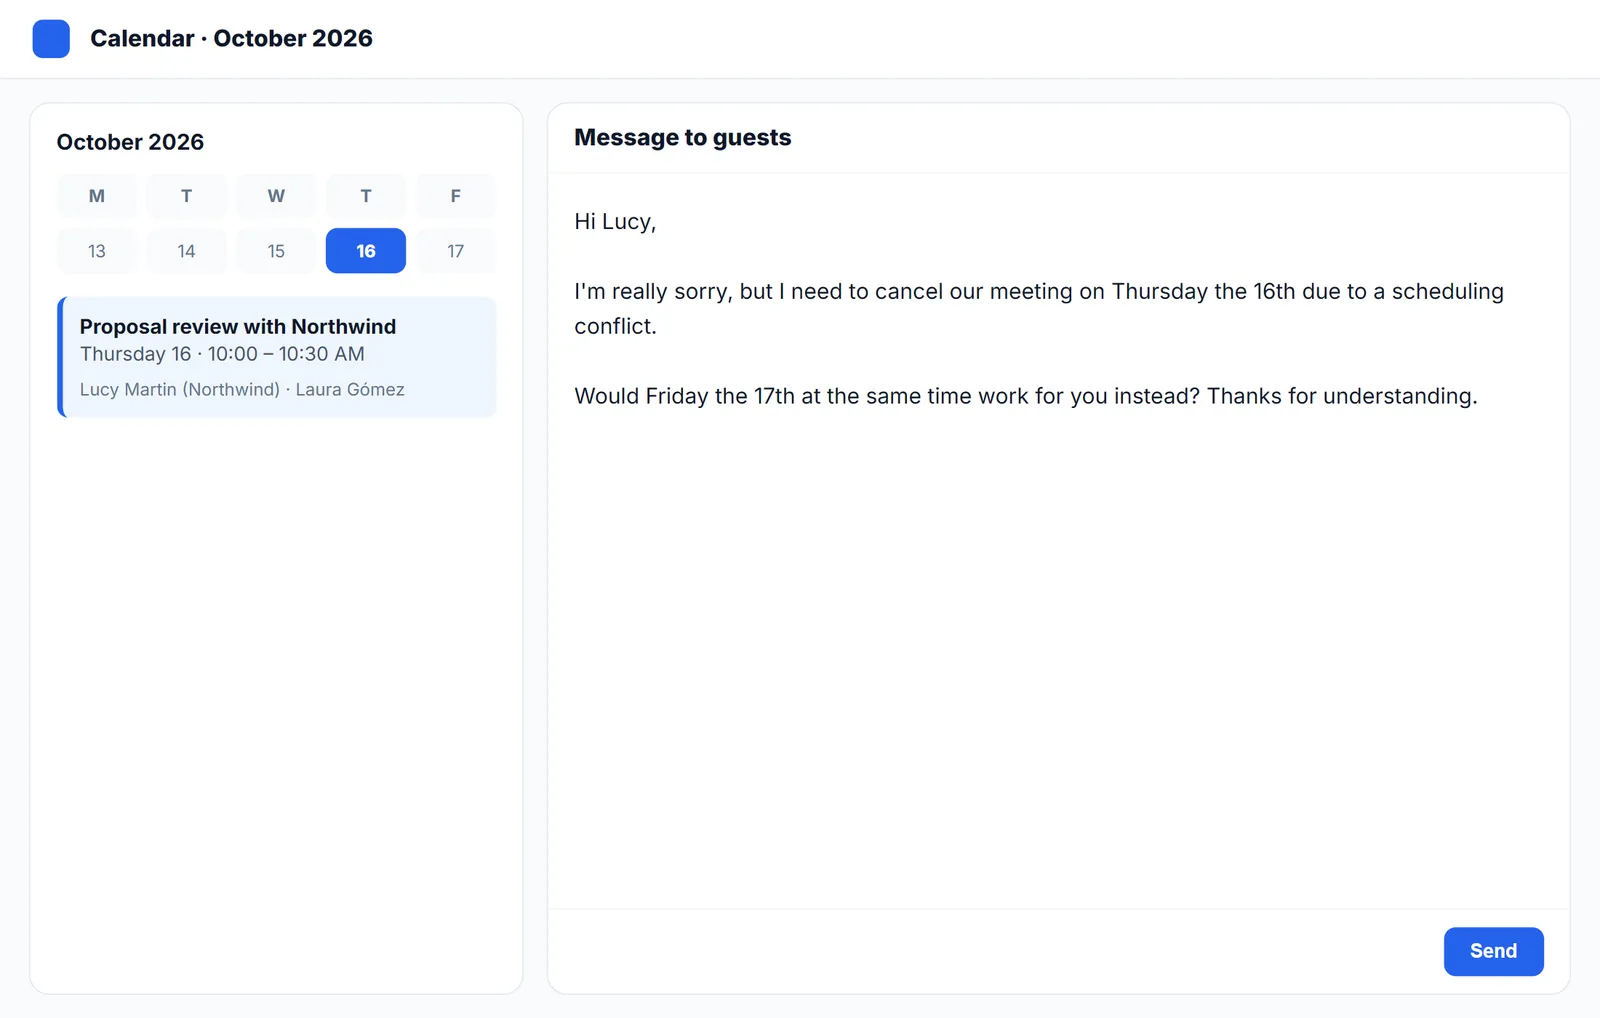The height and width of the screenshot is (1018, 1600).
Task: Click the 'F' weekday header
Action: pyautogui.click(x=456, y=196)
